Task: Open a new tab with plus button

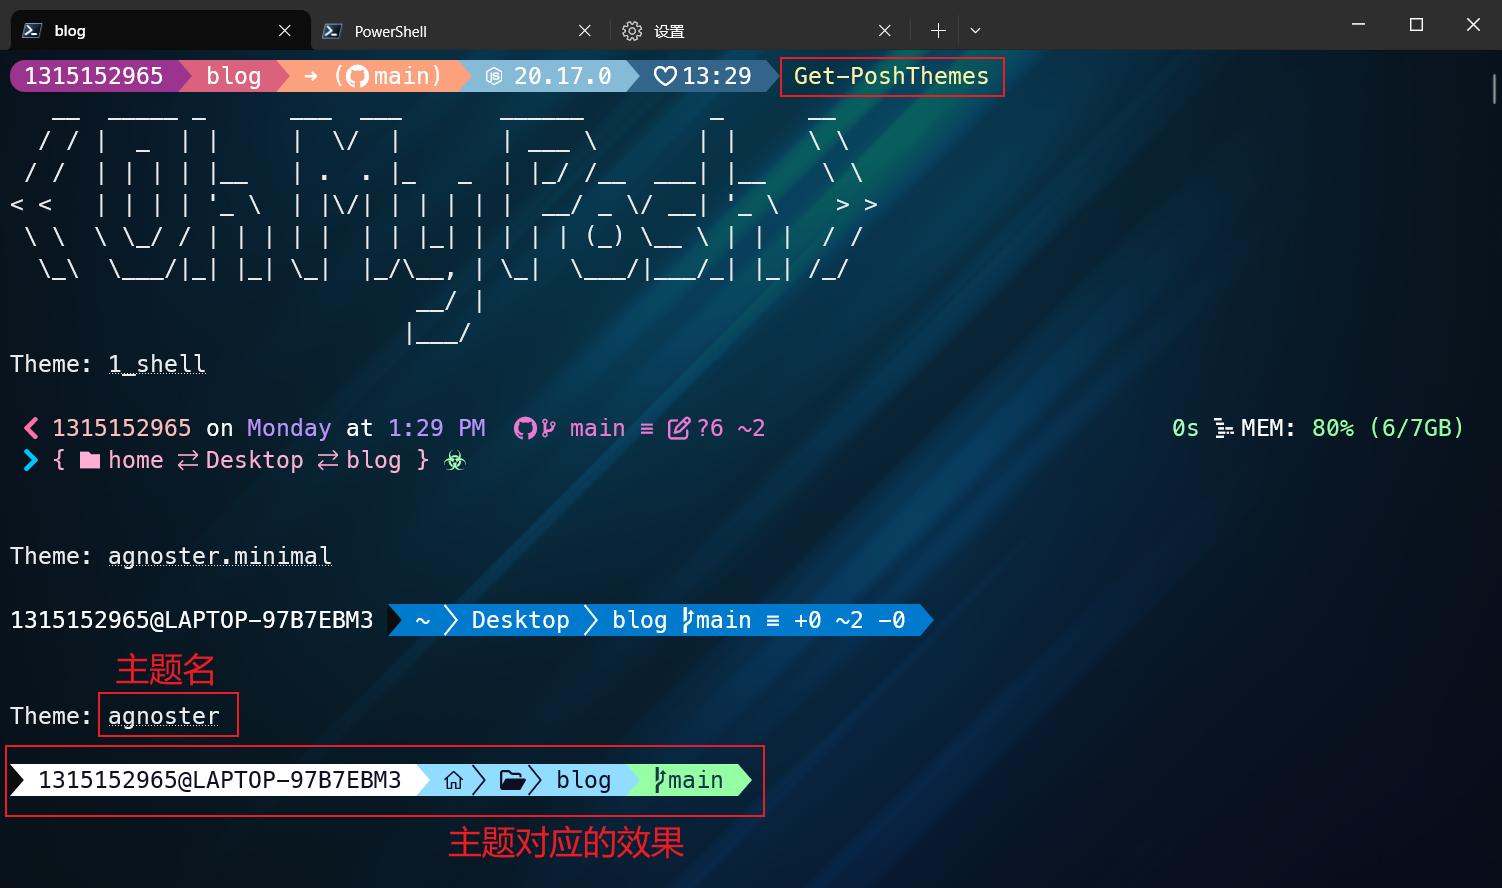Action: tap(938, 31)
